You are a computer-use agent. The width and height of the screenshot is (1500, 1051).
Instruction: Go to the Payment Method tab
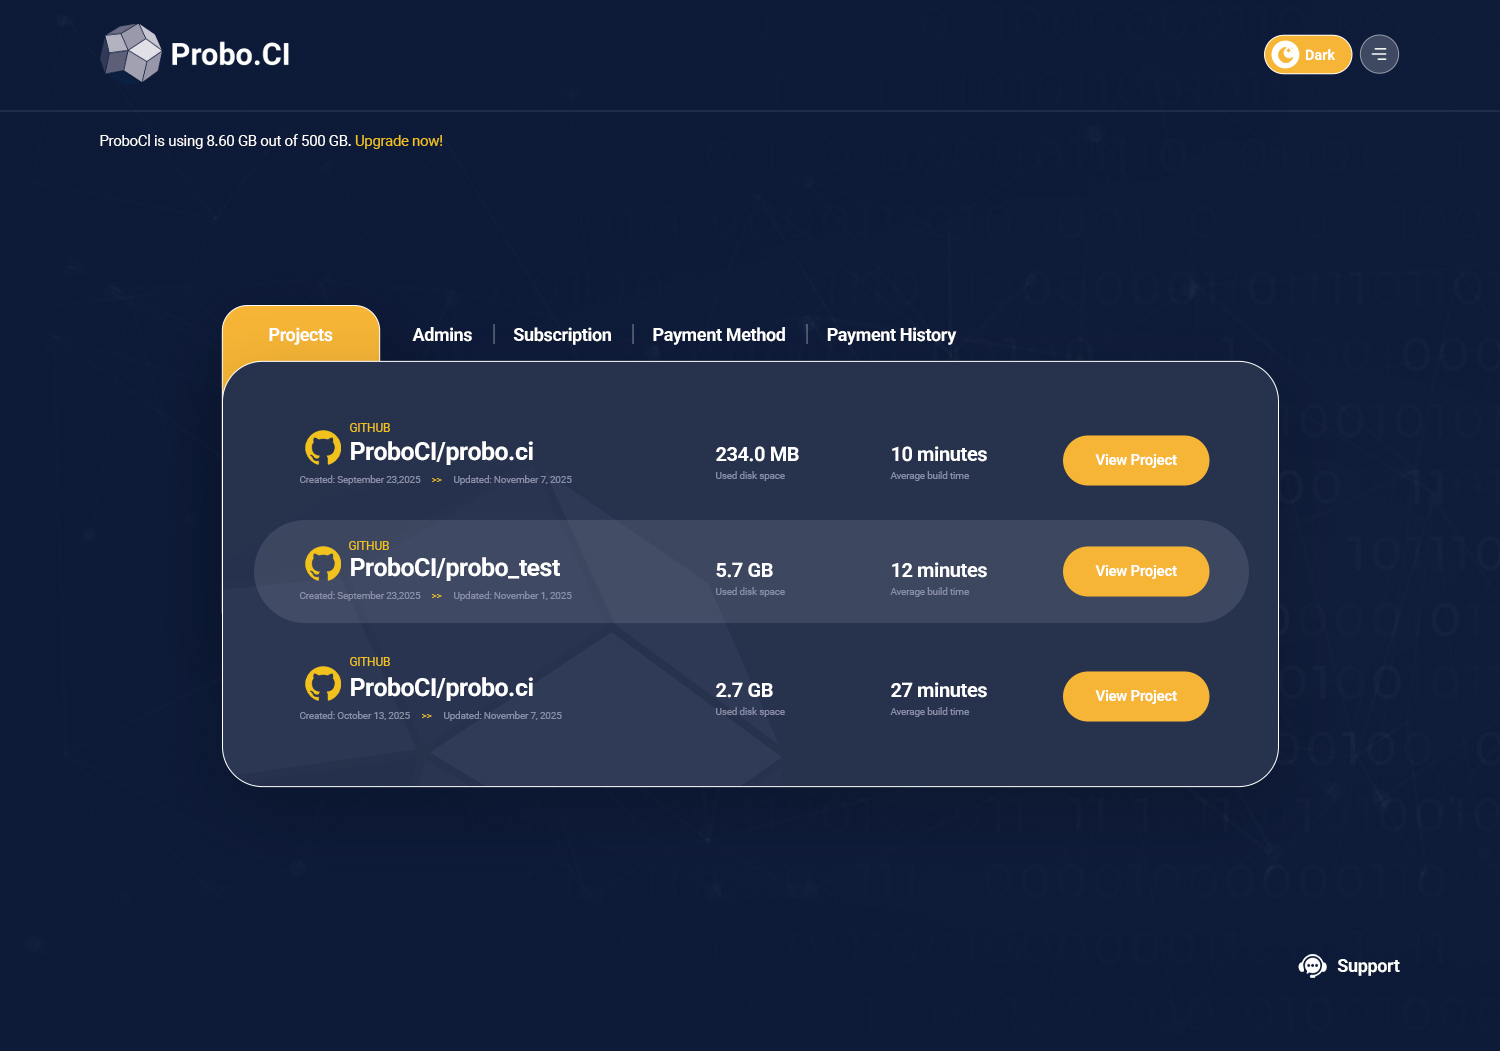click(719, 335)
